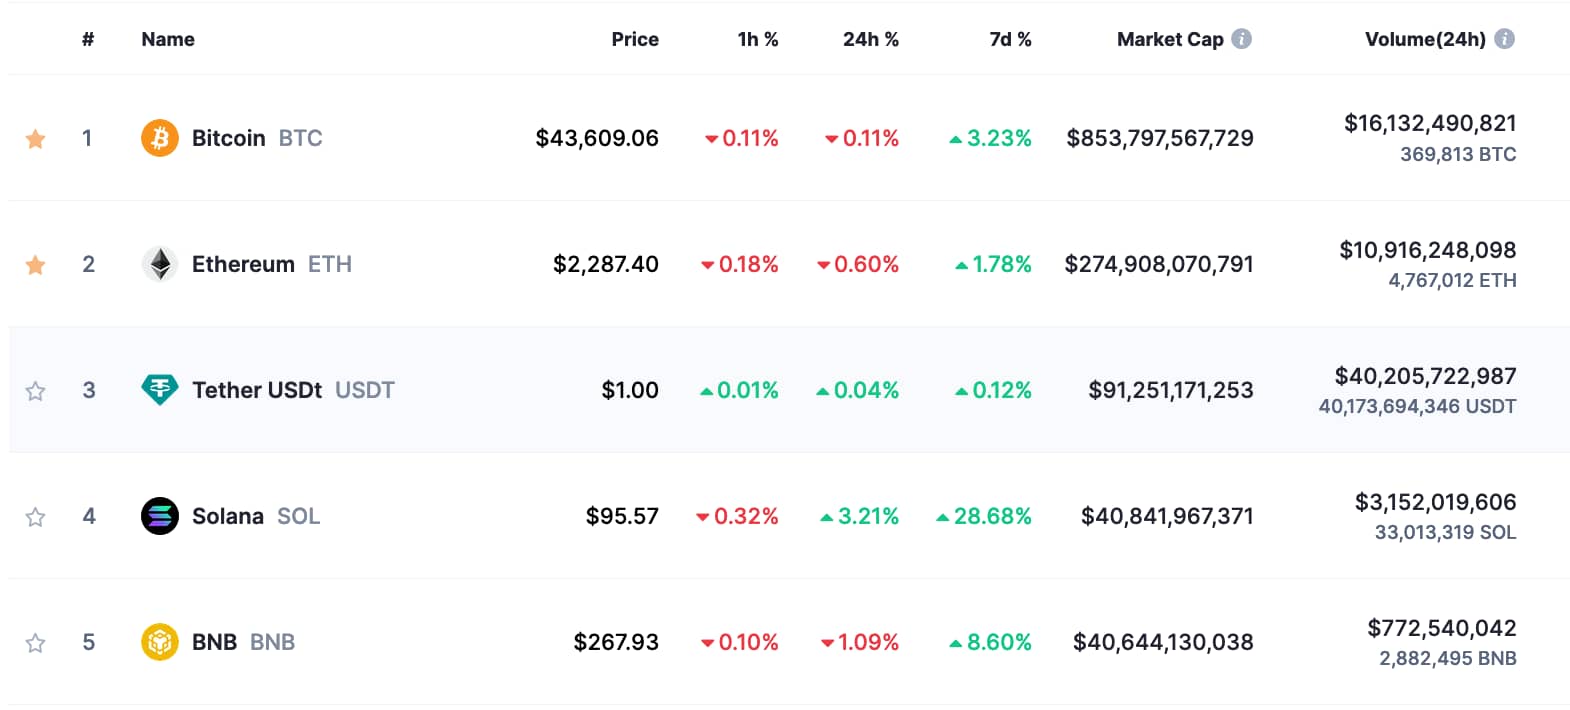1570x710 pixels.
Task: Open the Volume(24h) info tooltip icon
Action: coord(1503,39)
